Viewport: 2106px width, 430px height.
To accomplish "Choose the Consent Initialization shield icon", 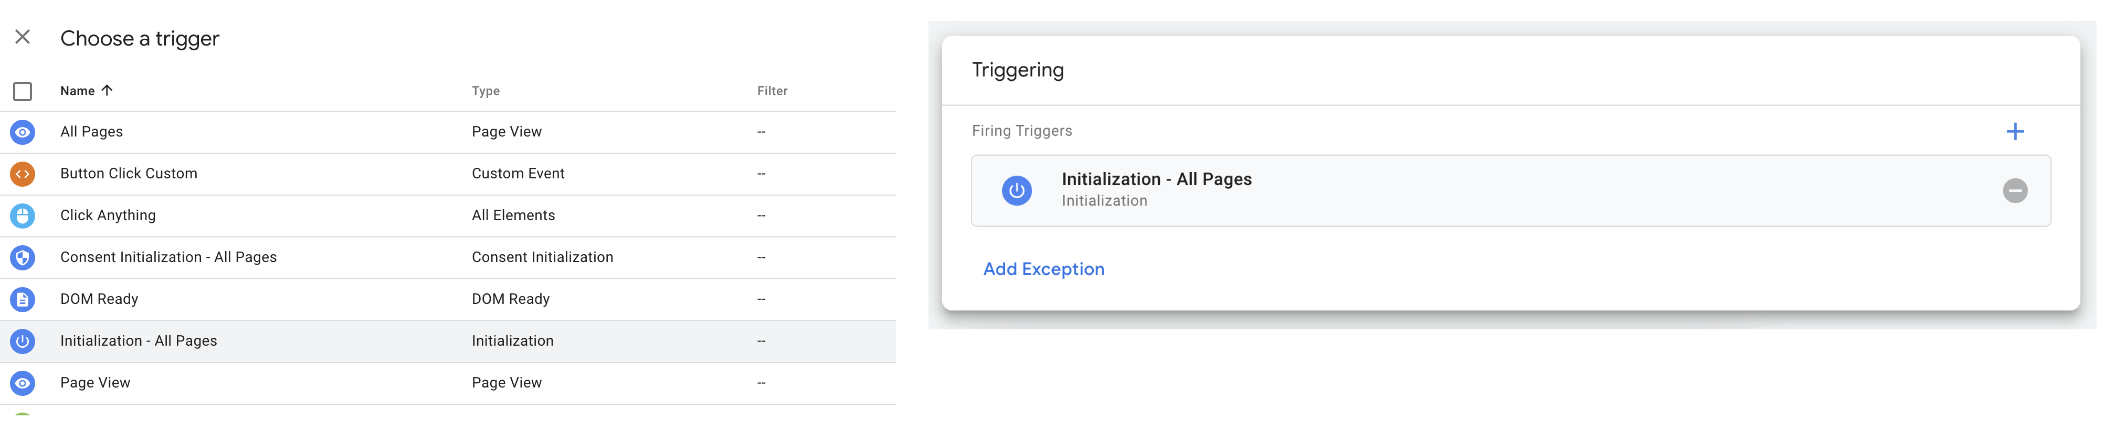I will [22, 258].
